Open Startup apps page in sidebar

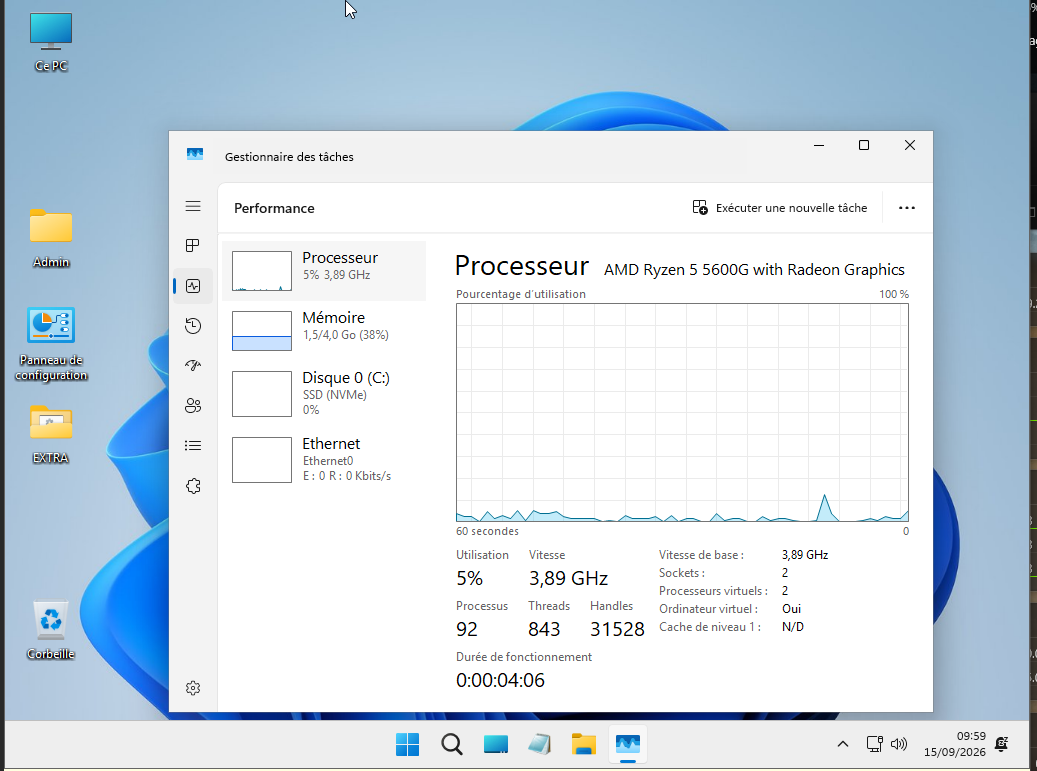click(193, 366)
